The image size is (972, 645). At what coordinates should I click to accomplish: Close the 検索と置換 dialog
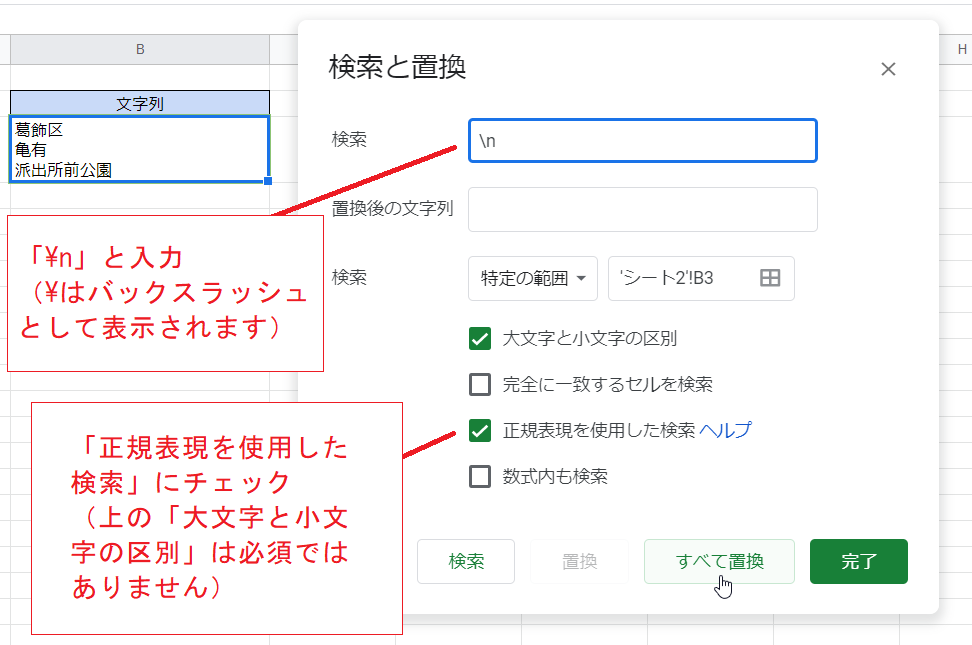pos(888,69)
